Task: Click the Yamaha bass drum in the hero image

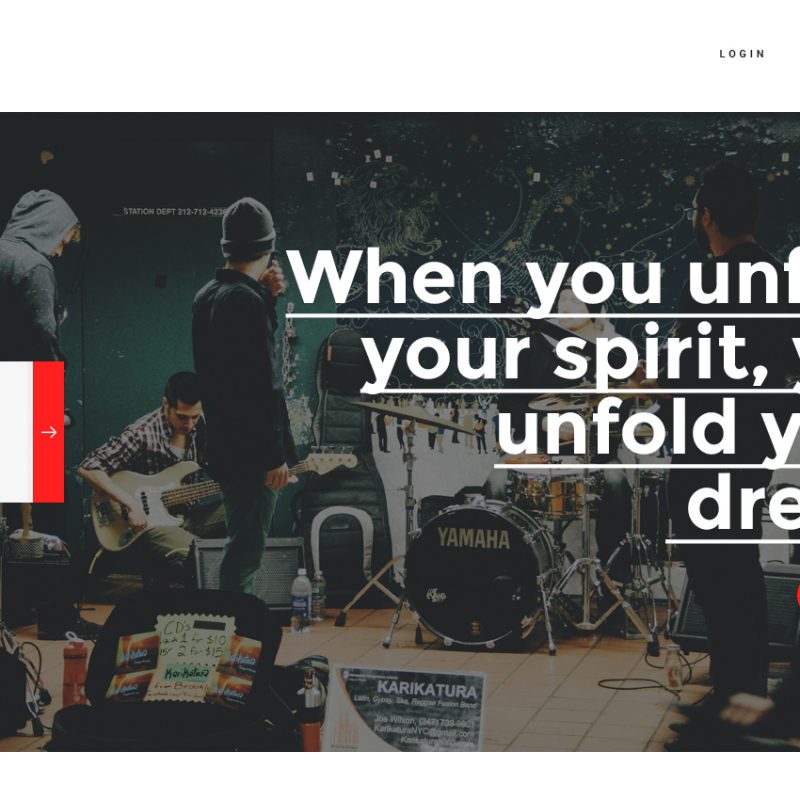Action: point(478,572)
